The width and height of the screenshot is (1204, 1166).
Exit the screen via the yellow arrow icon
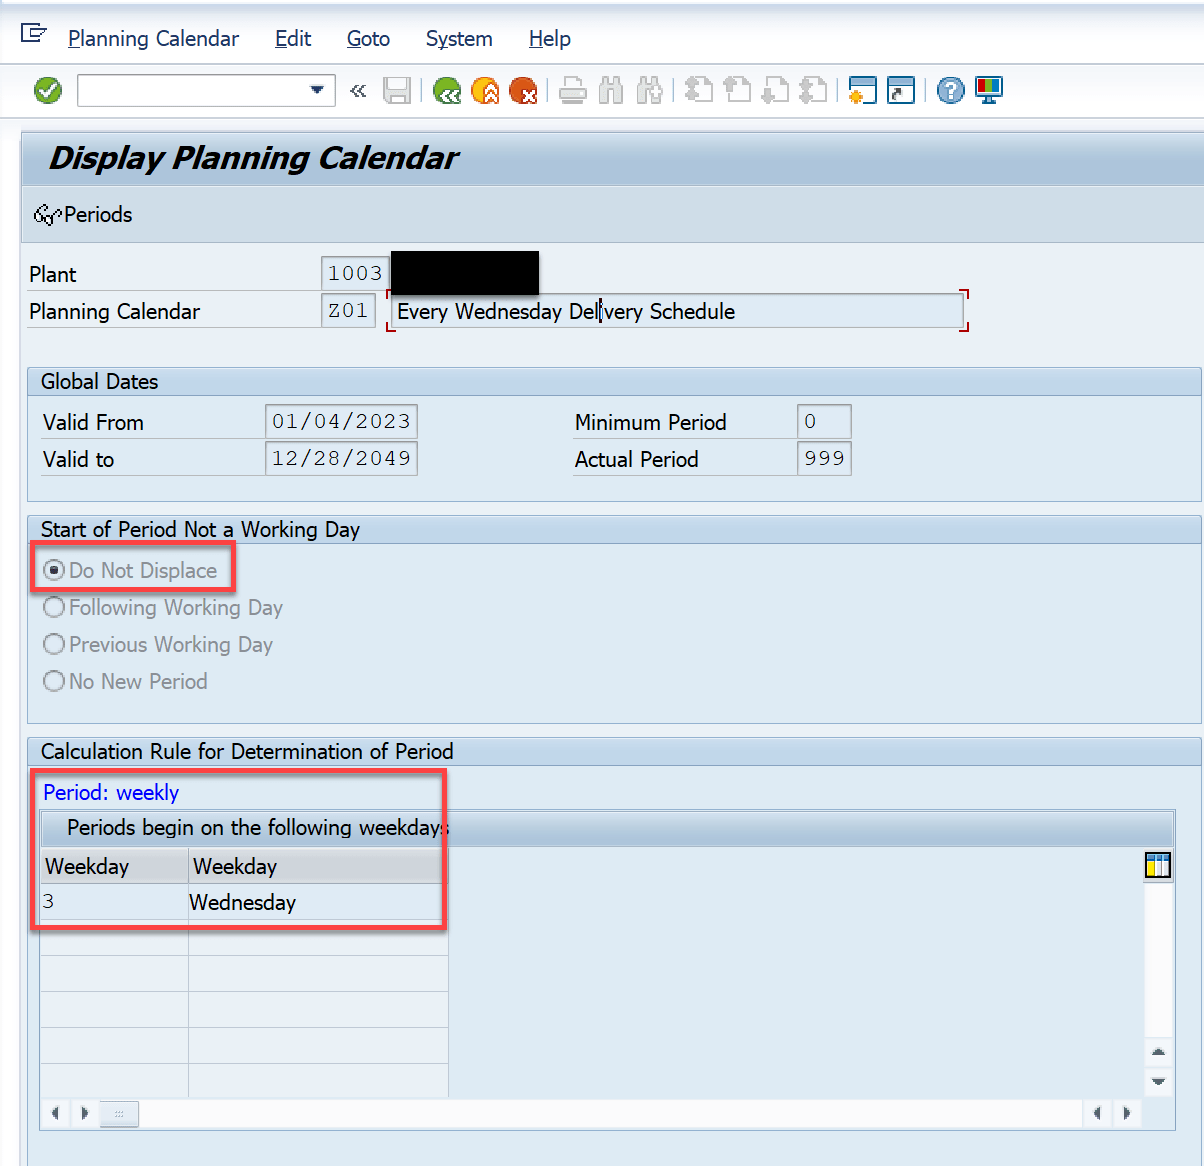pyautogui.click(x=485, y=90)
